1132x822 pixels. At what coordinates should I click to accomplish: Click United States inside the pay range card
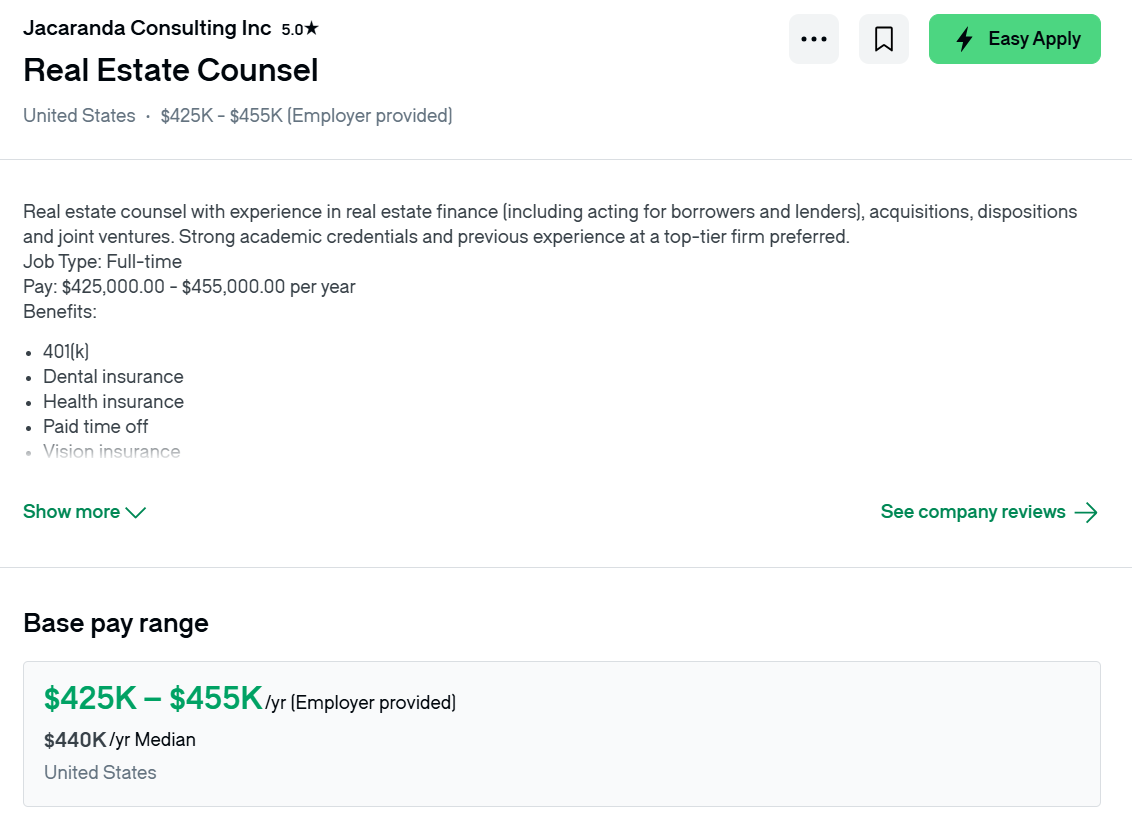(x=100, y=772)
